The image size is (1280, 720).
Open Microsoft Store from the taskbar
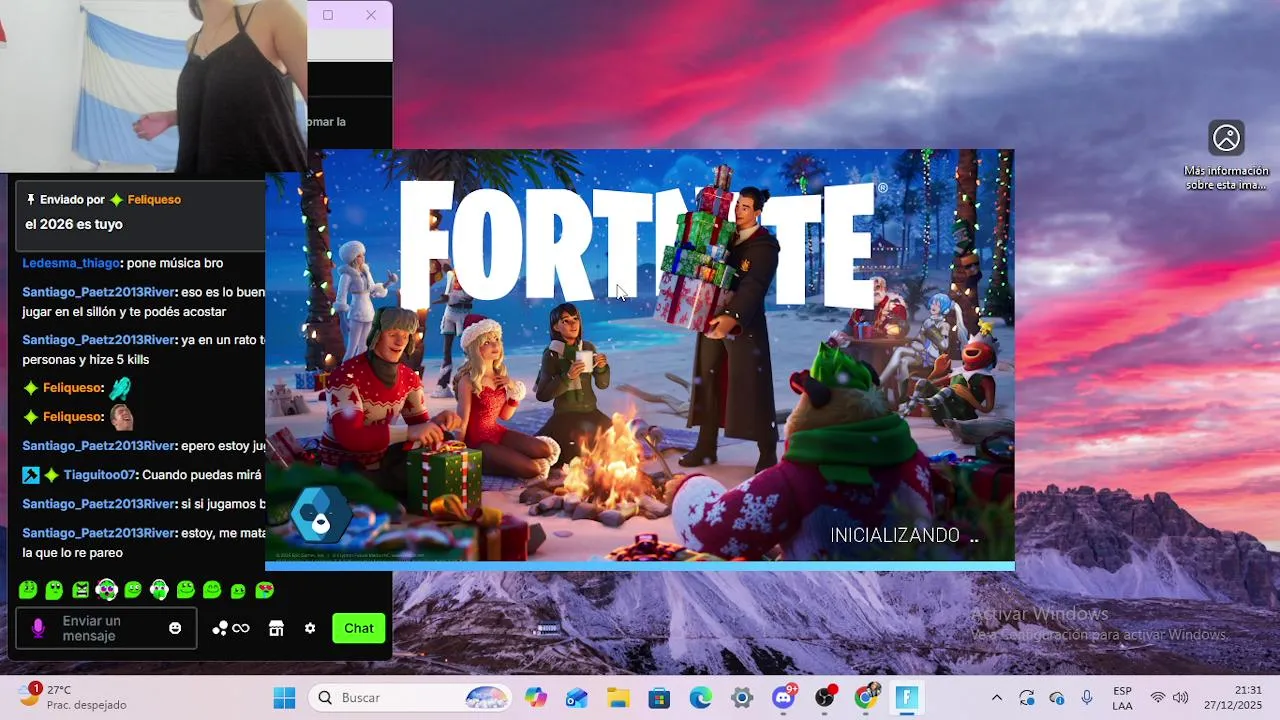[659, 697]
